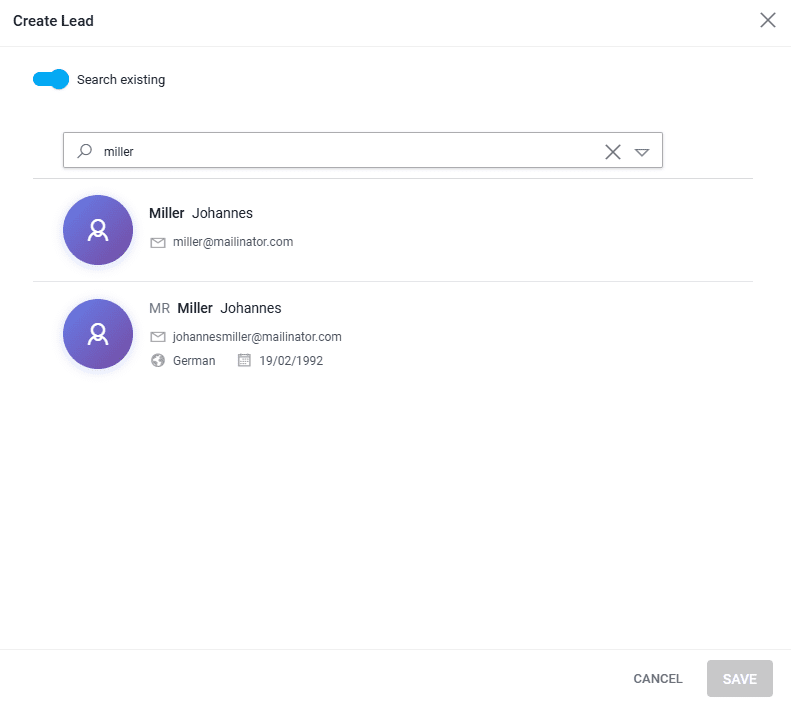Screen dimensions: 791x705
Task: Click the 19/02/1992 birthdate text
Action: pyautogui.click(x=291, y=361)
